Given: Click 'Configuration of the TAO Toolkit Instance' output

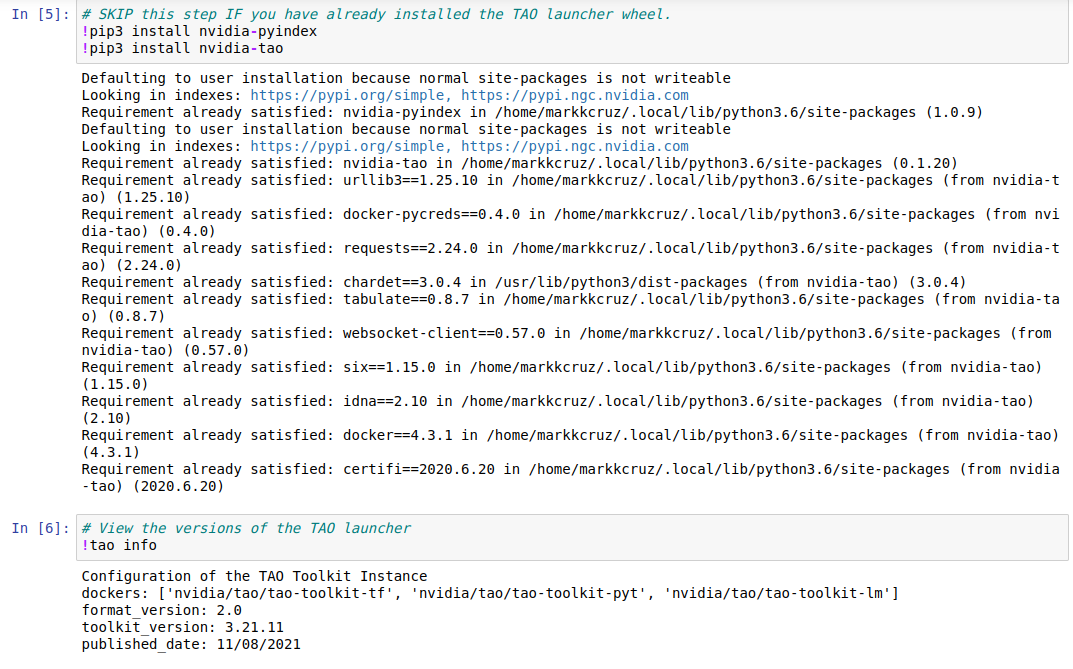Looking at the screenshot, I should (x=254, y=576).
